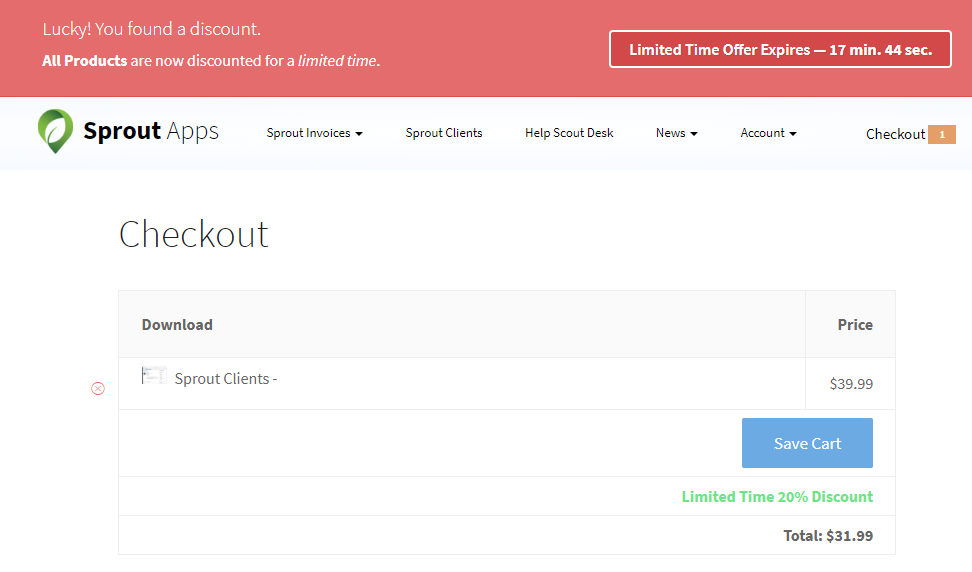Open the Help Scout Desk nav link
The image size is (972, 572).
point(569,133)
